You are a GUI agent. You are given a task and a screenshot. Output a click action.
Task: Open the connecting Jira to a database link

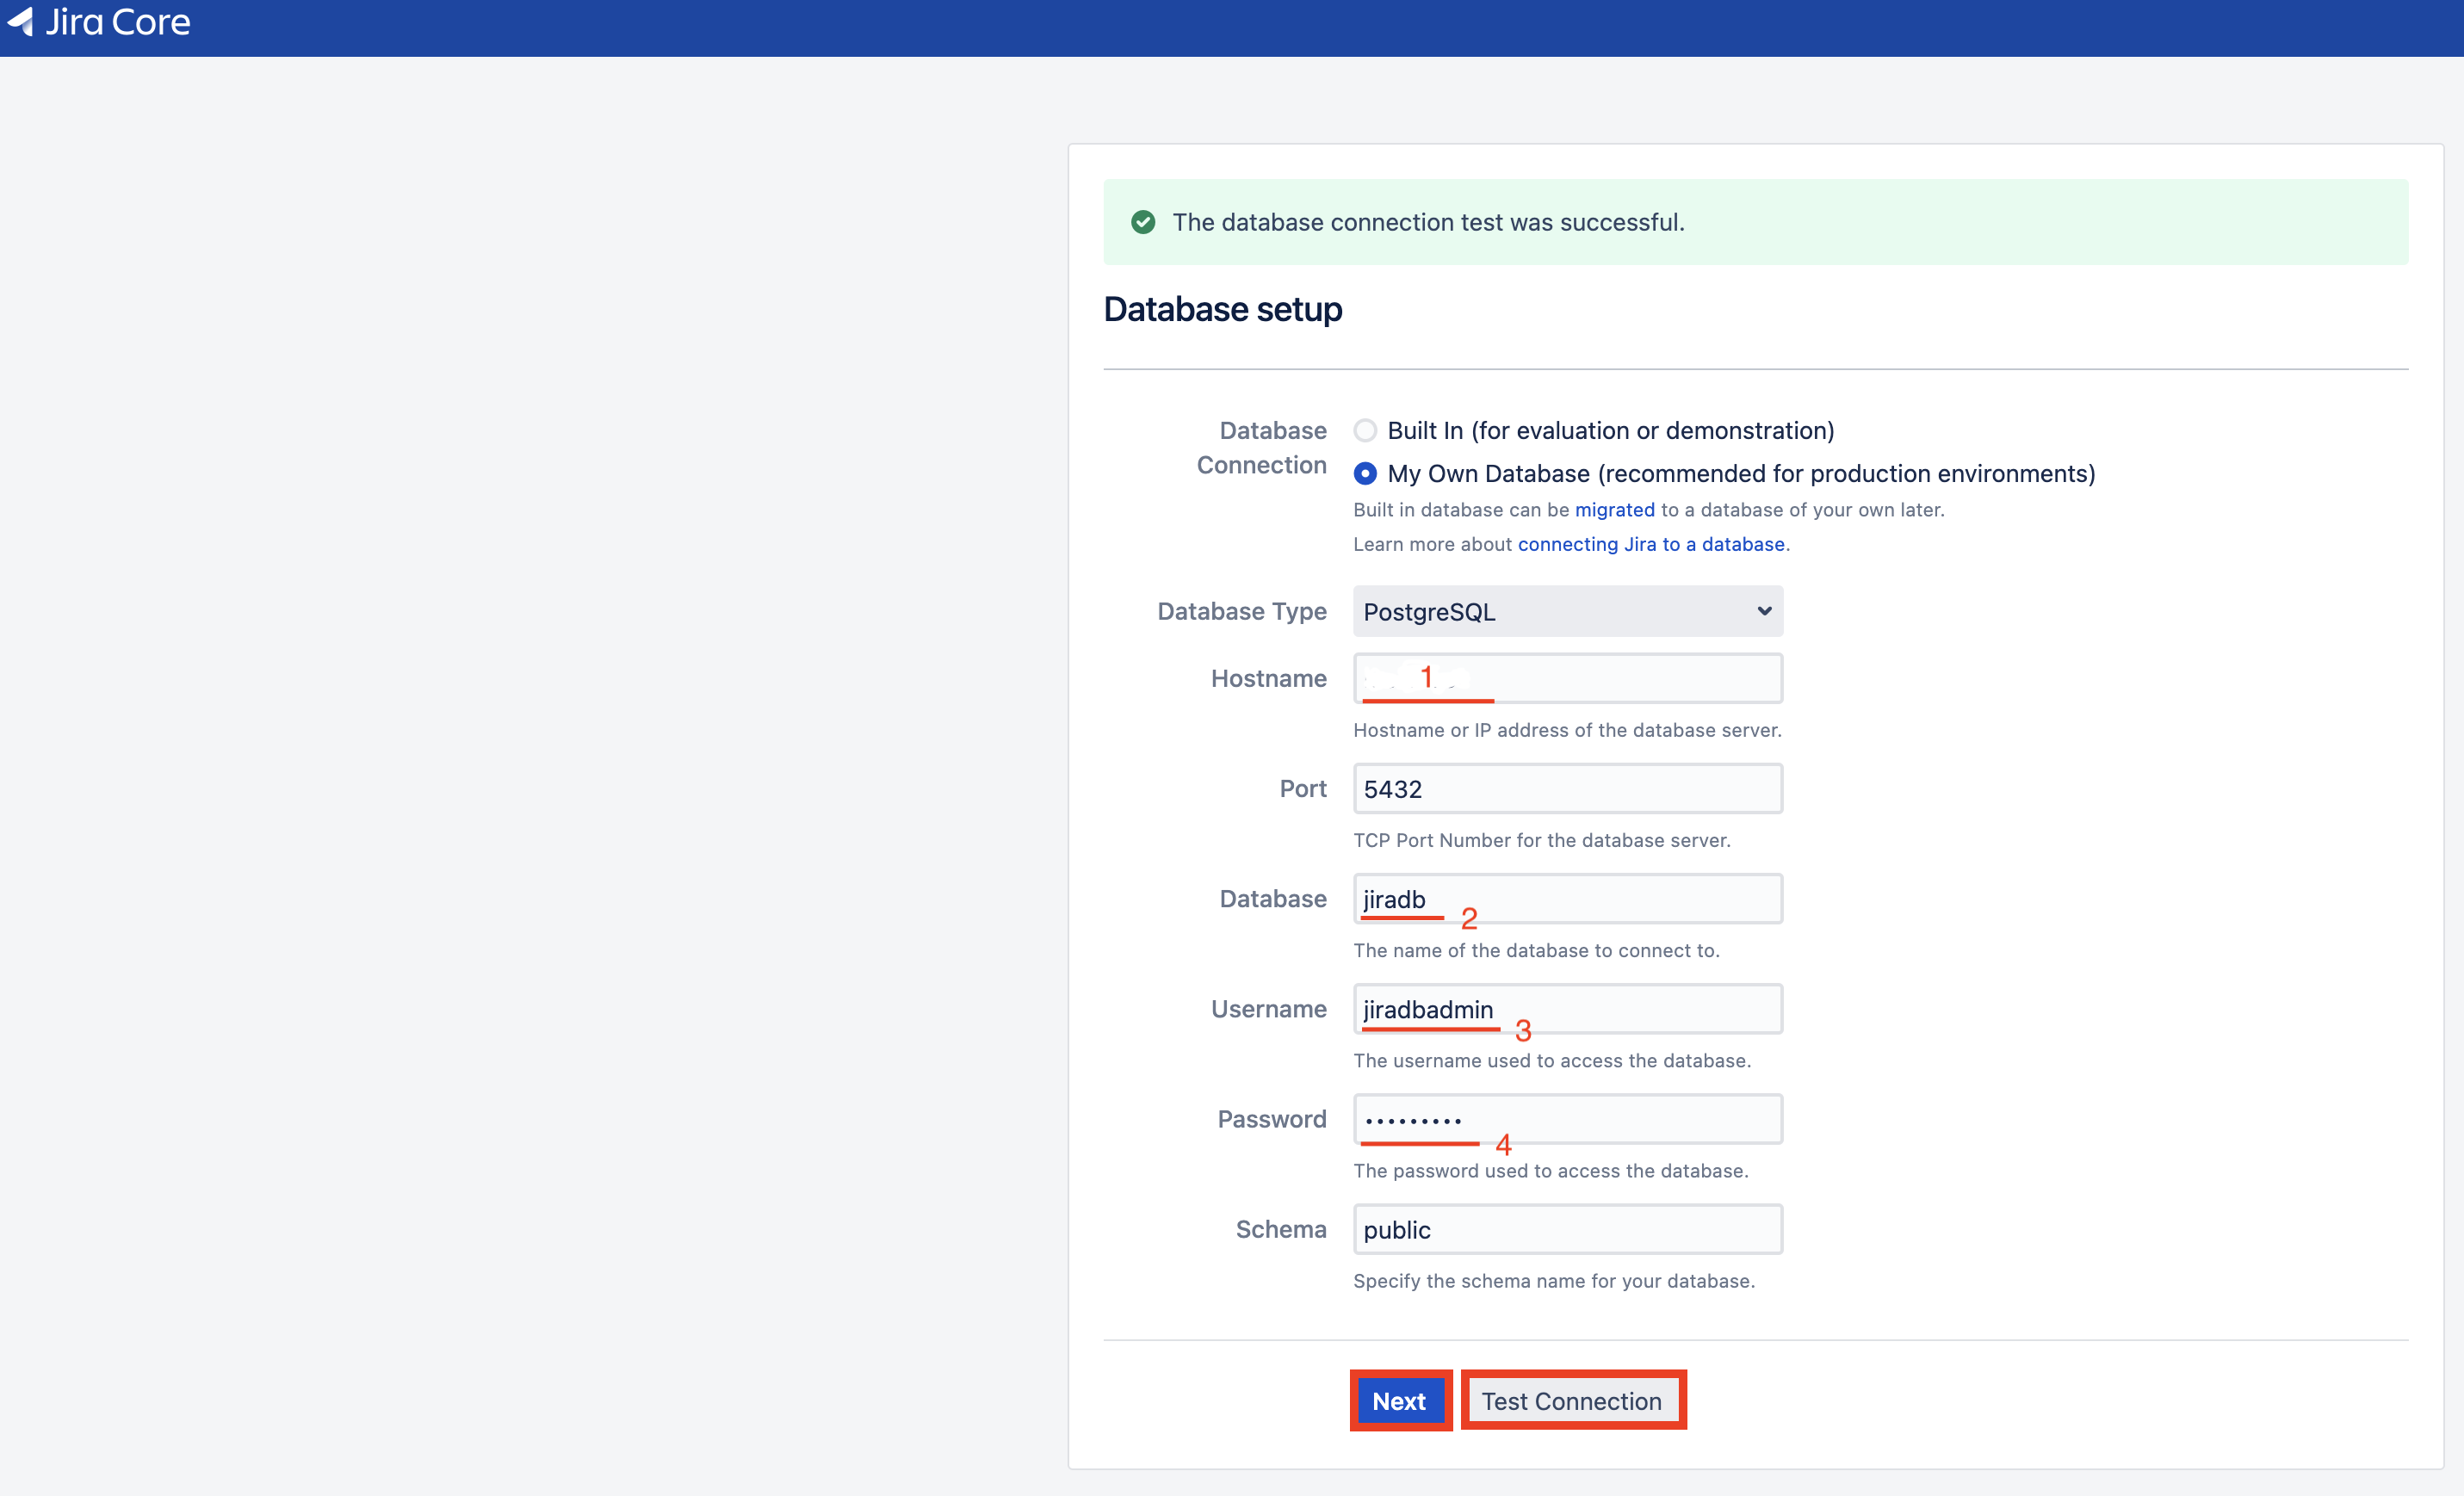pos(1650,544)
